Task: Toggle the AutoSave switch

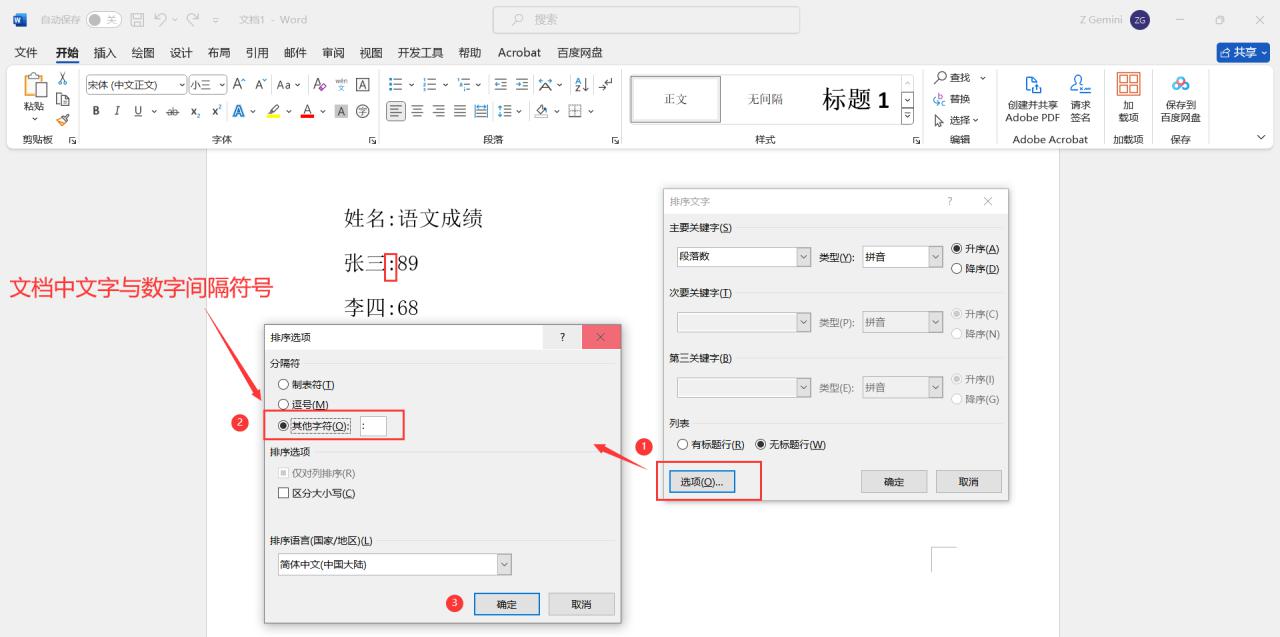Action: click(x=103, y=19)
